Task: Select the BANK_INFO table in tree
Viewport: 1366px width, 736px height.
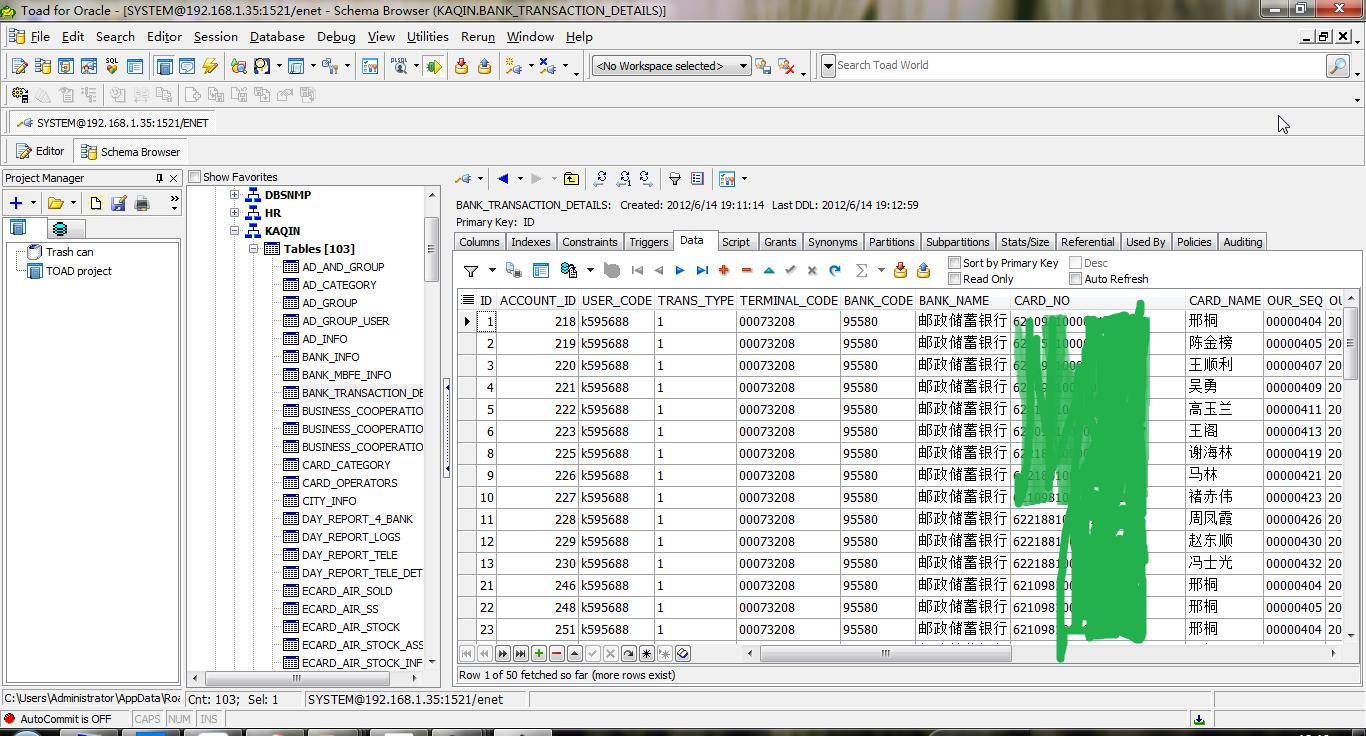Action: (x=331, y=357)
